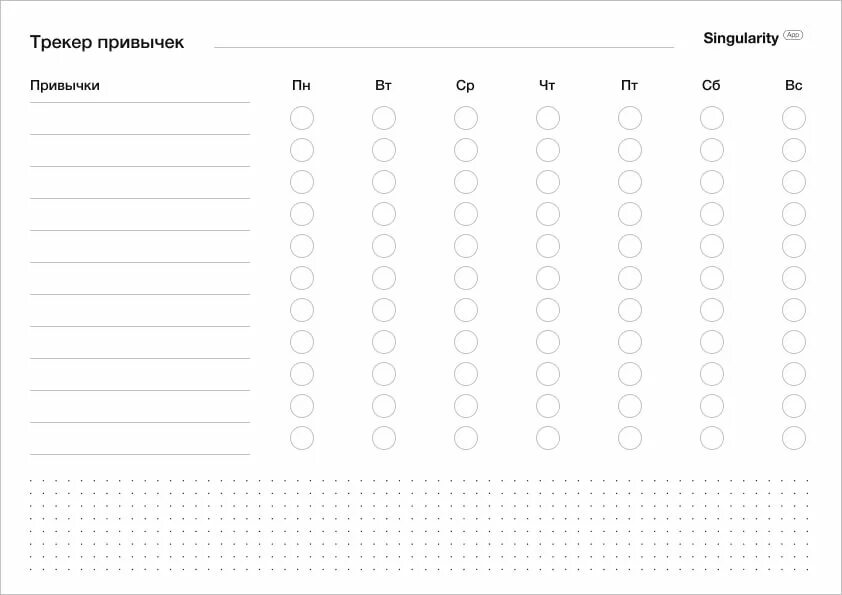Click the Чт day header
This screenshot has width=842, height=595.
[x=547, y=85]
